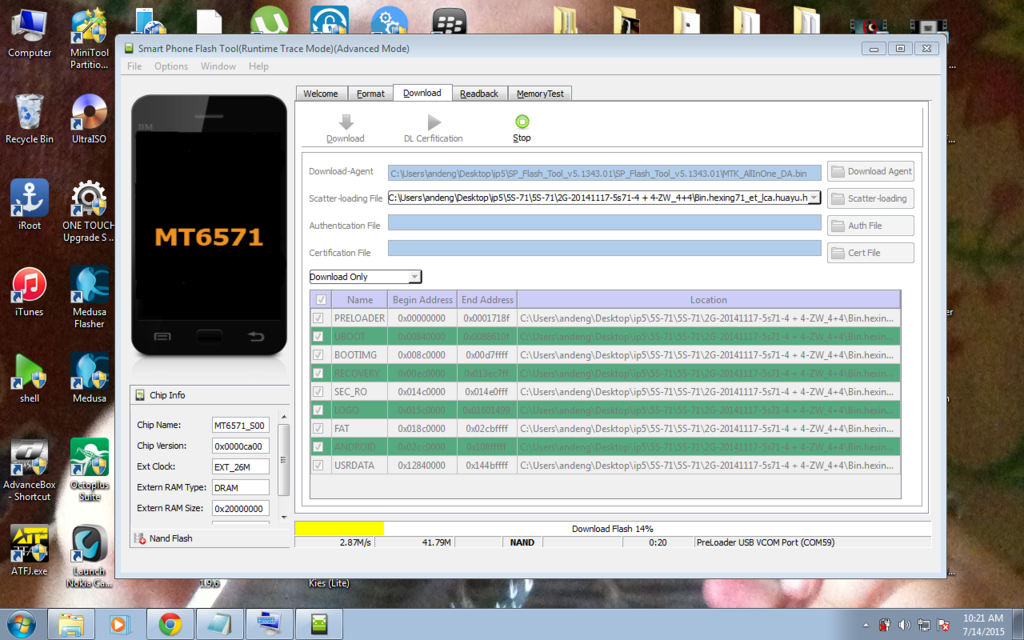Select the shell desktop icon
This screenshot has width=1024, height=640.
(x=29, y=379)
